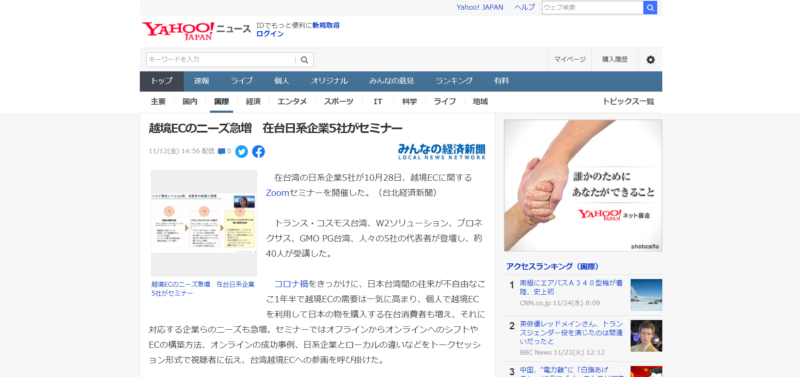
Task: Open the スポーツ category
Action: [338, 102]
